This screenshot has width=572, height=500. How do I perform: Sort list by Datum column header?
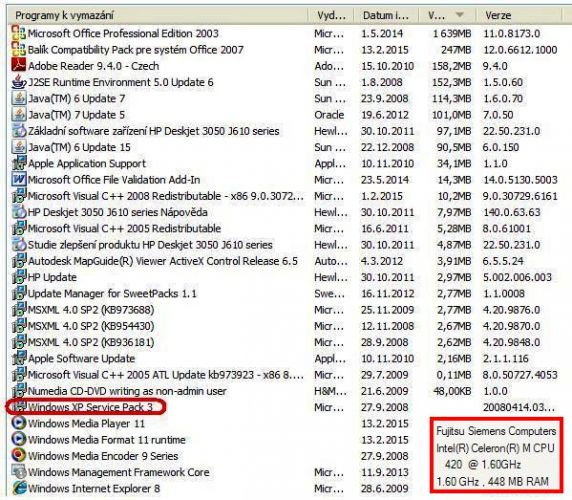(386, 15)
